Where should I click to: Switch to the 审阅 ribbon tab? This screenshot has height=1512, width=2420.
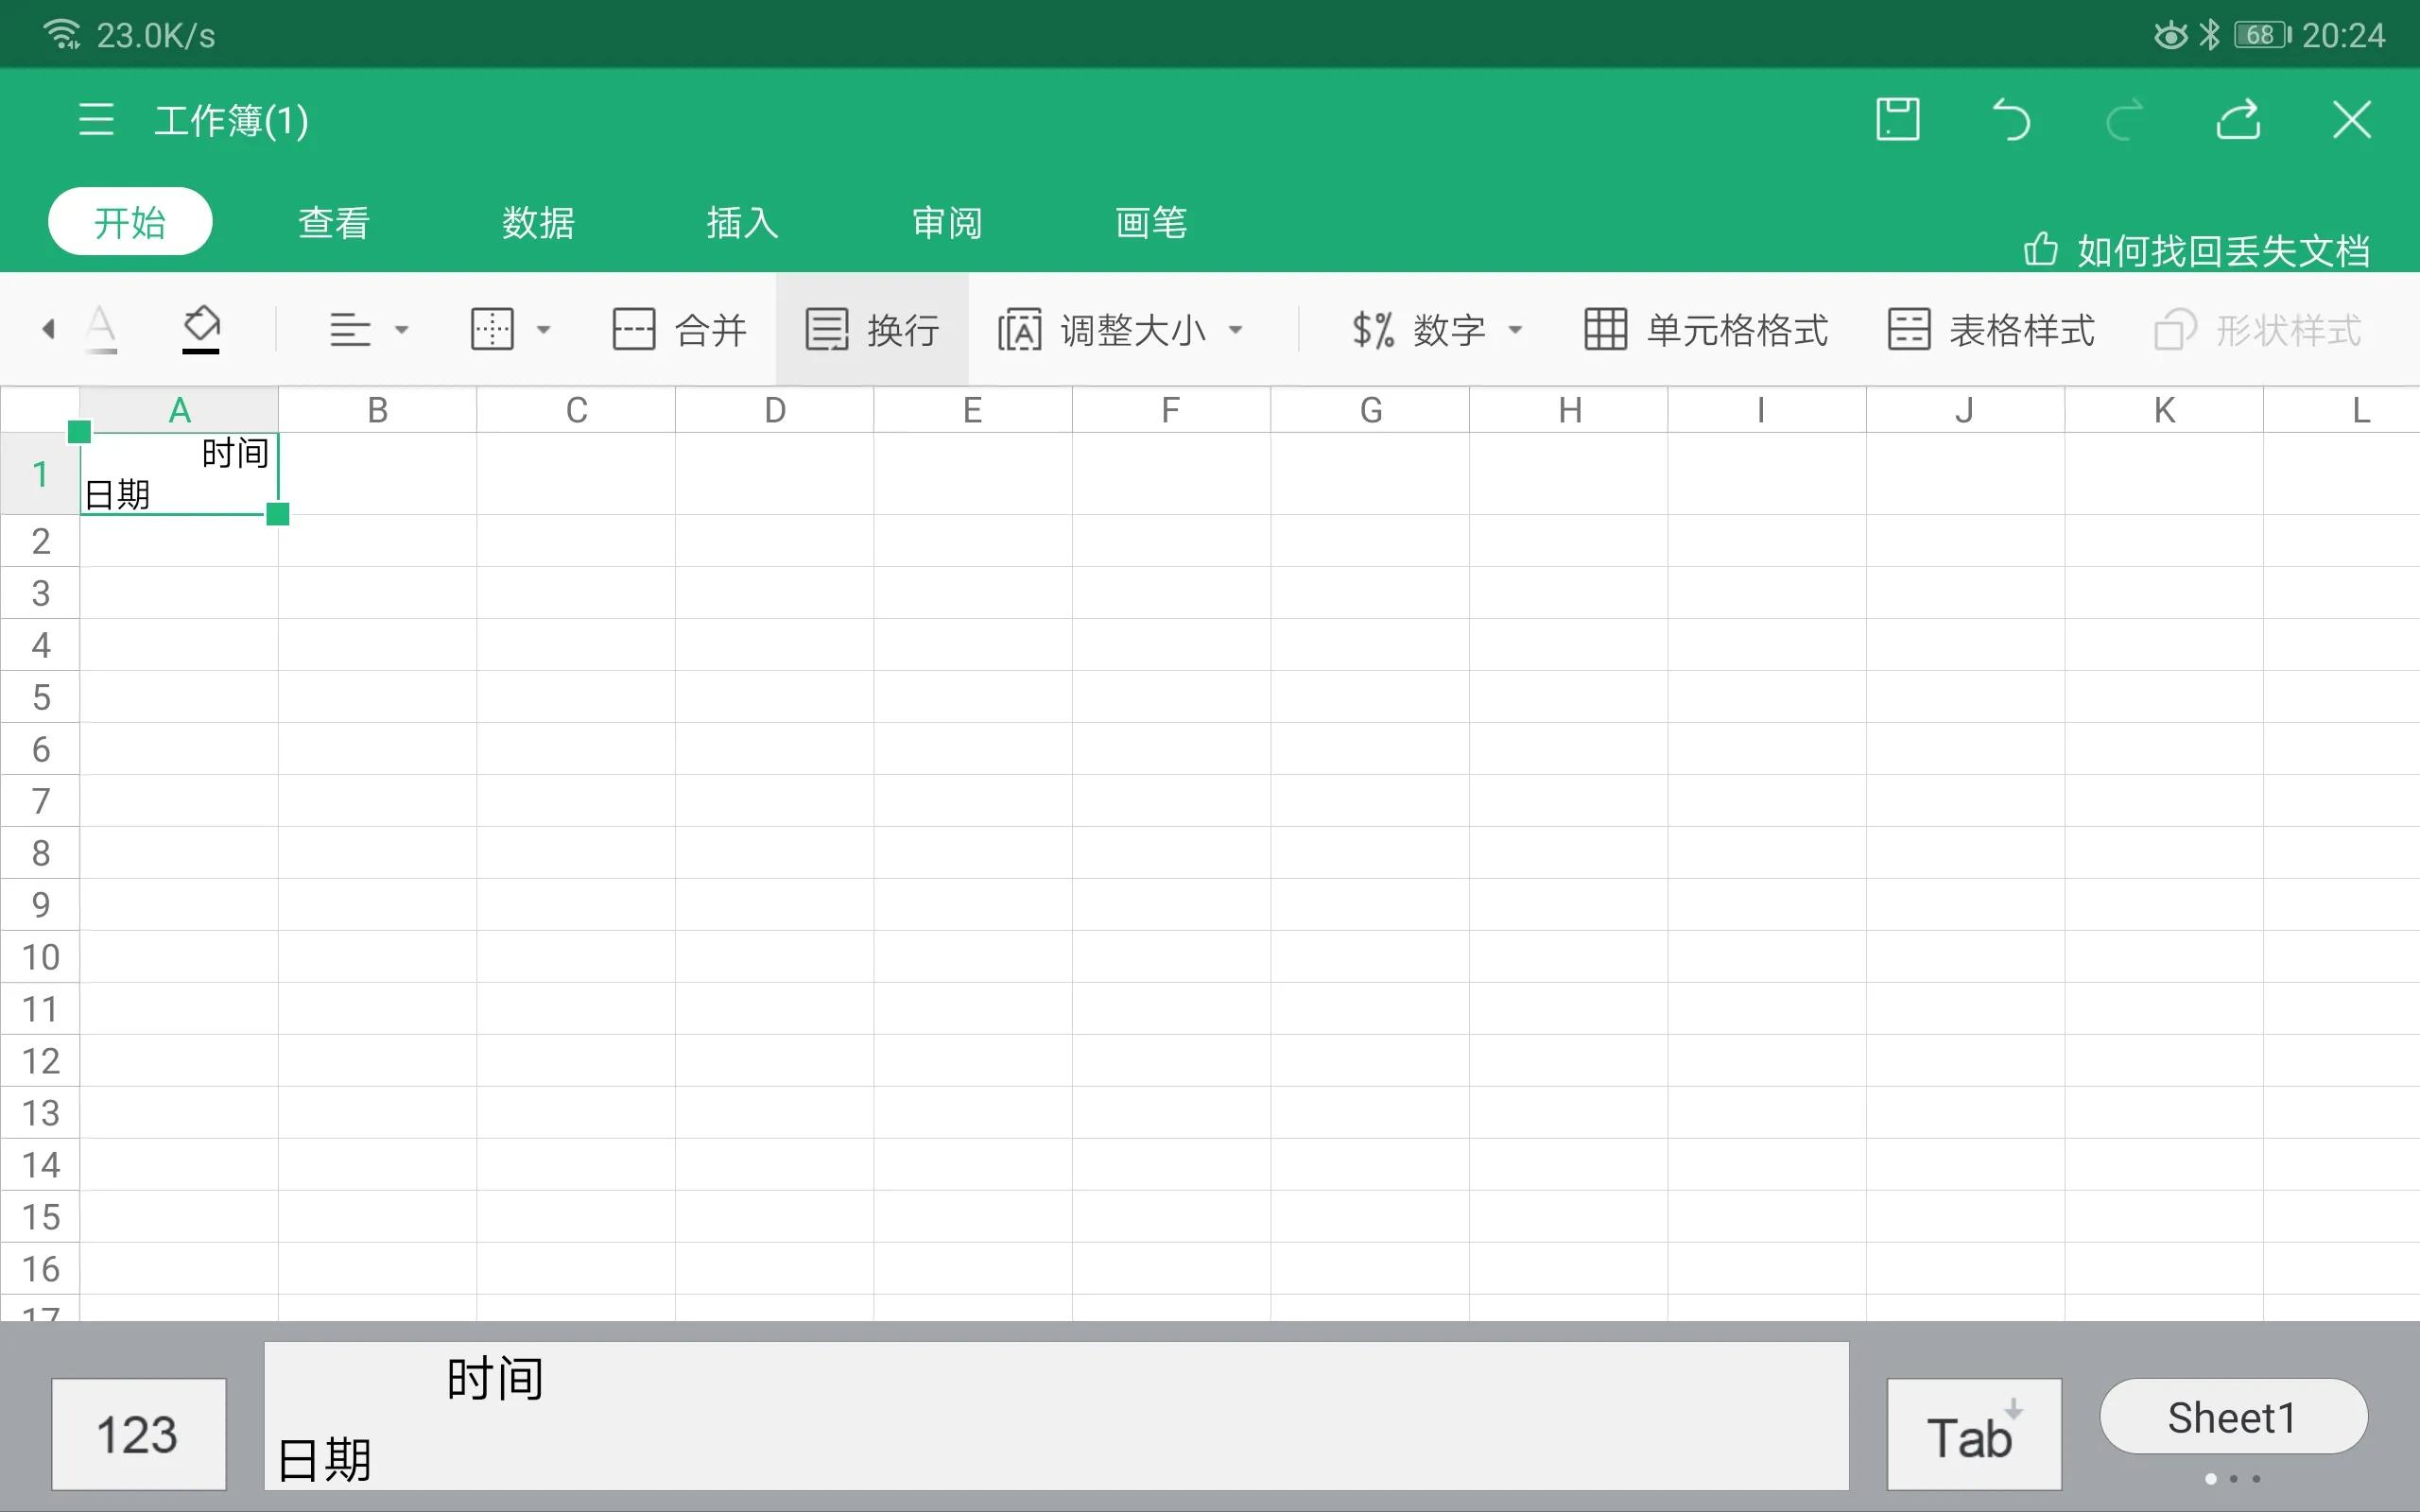[944, 222]
